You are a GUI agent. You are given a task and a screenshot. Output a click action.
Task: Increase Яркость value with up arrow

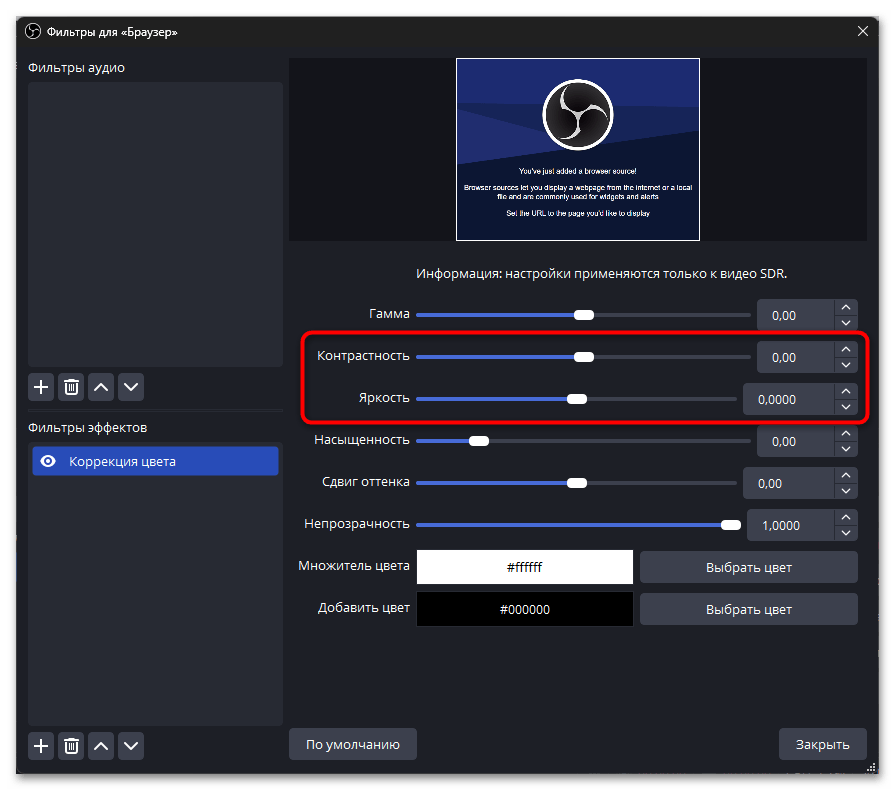click(846, 392)
